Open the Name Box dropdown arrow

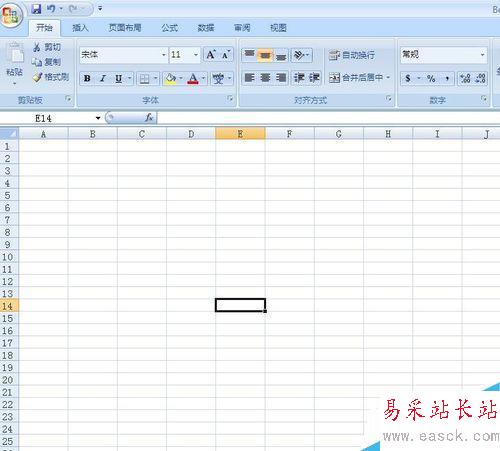click(98, 118)
